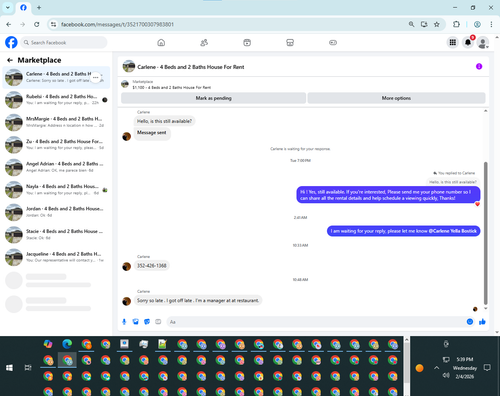Open the Windows Start button

pyautogui.click(x=9, y=368)
